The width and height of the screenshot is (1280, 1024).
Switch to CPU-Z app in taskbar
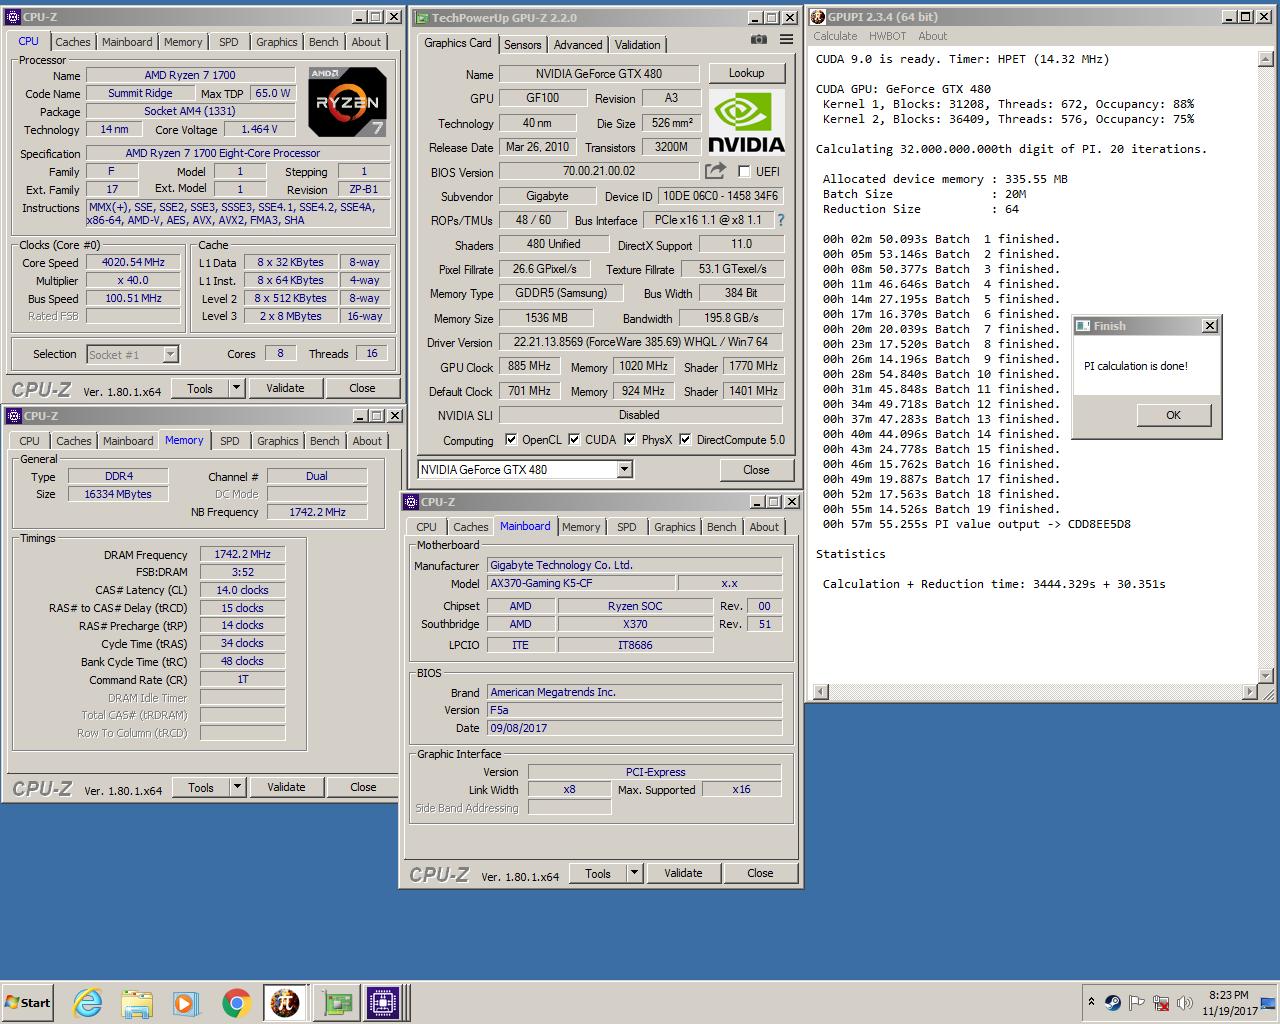pos(383,1002)
